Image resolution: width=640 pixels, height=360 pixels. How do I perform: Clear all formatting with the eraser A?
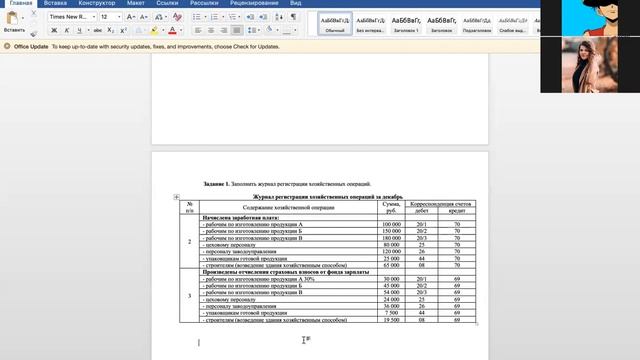coord(177,17)
